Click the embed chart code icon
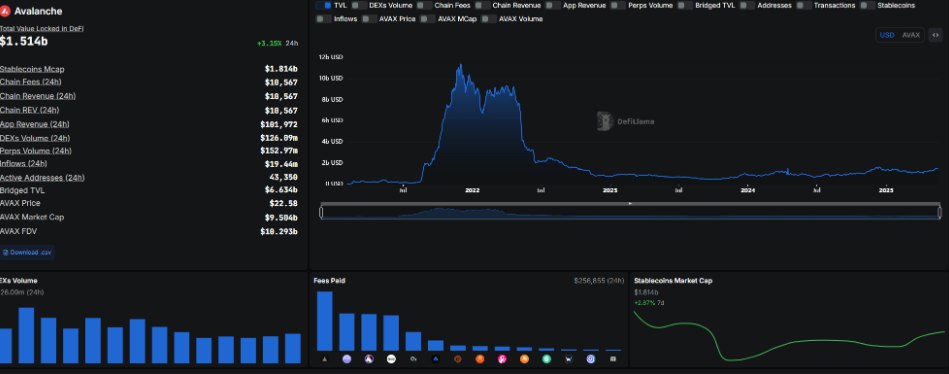 (935, 35)
